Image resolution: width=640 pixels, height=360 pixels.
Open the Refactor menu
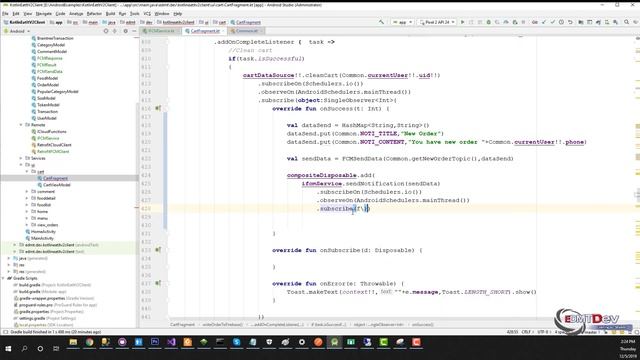pyautogui.click(x=94, y=13)
